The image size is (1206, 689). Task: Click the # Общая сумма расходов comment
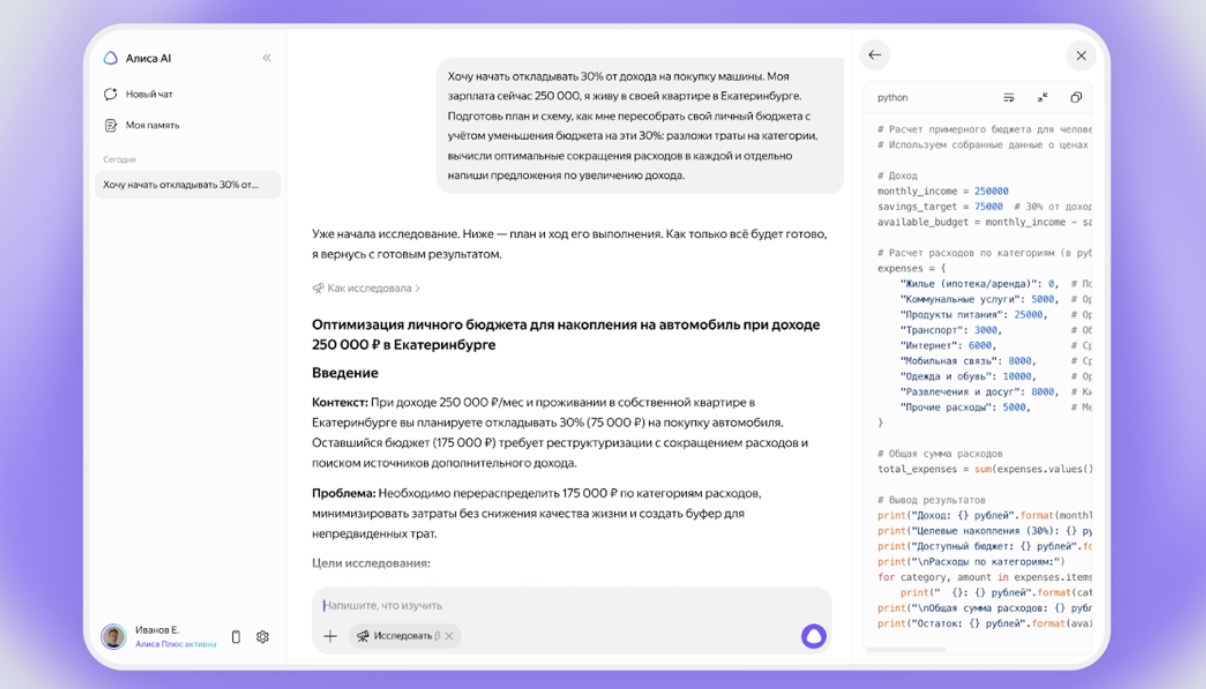(x=939, y=454)
